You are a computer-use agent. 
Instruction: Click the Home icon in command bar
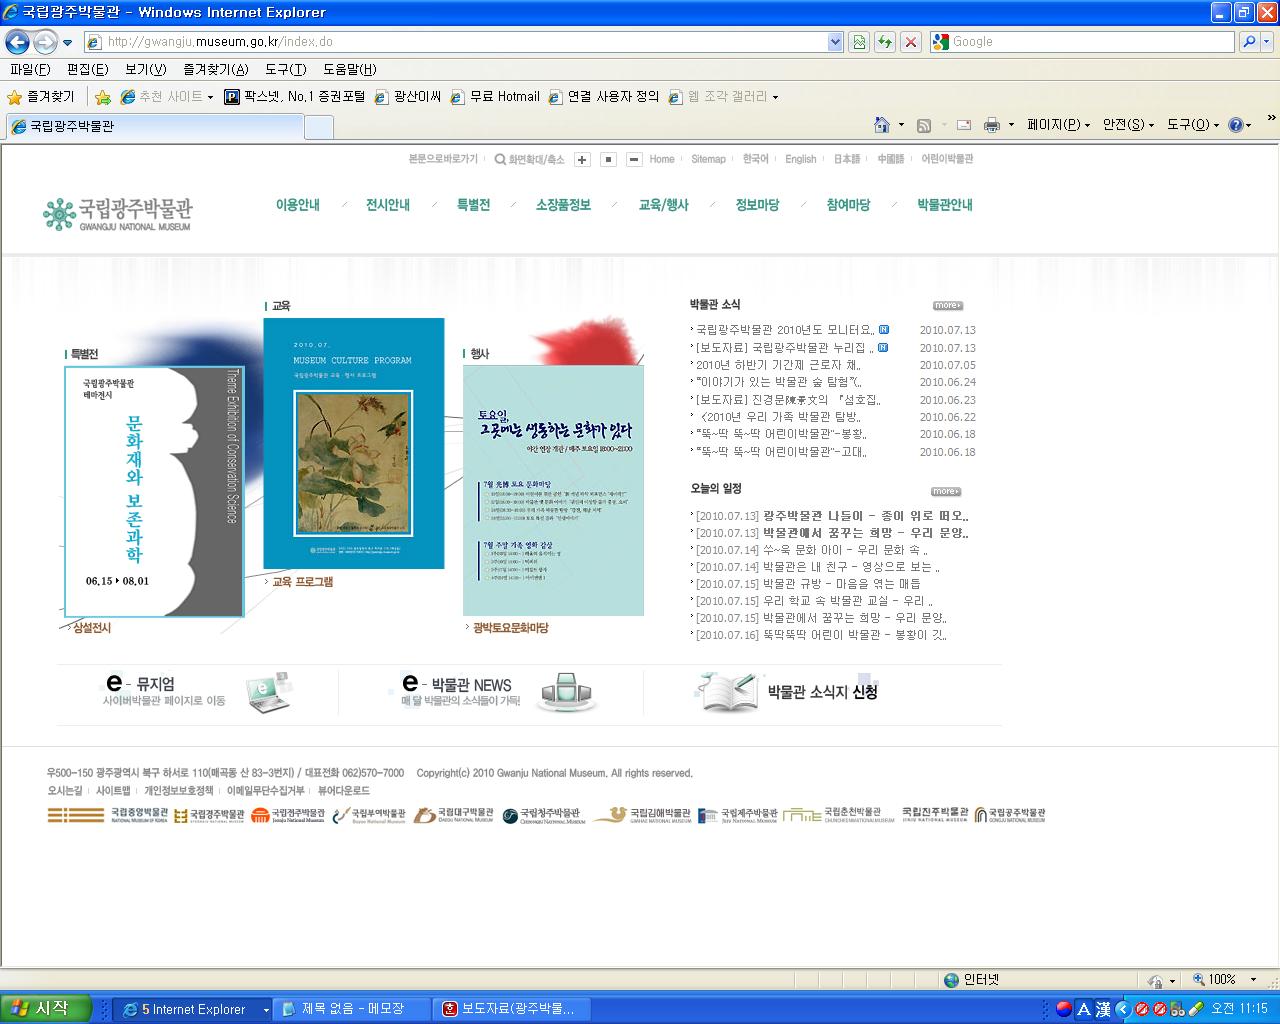pyautogui.click(x=881, y=125)
